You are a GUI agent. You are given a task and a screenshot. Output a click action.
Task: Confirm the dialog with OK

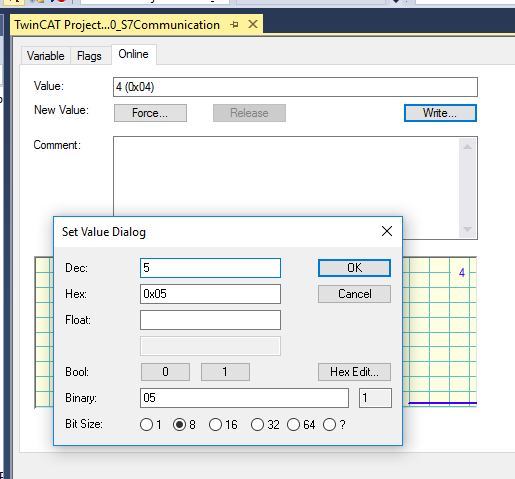click(354, 268)
